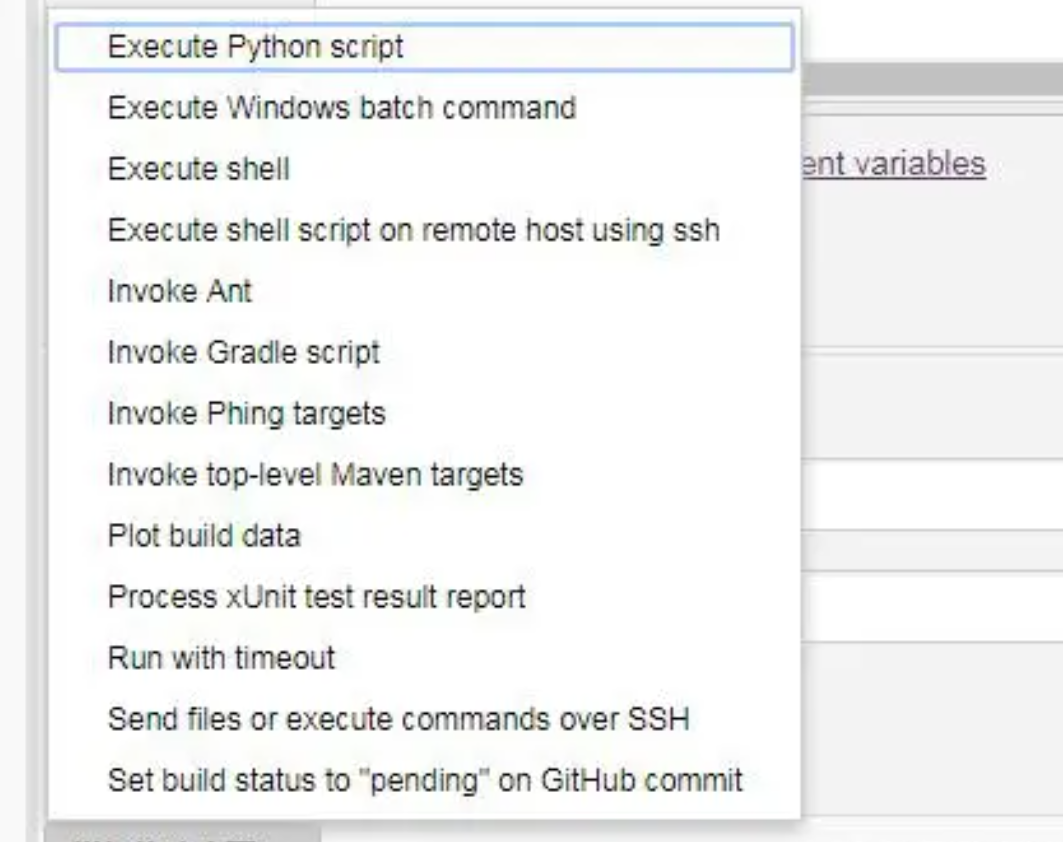1063x842 pixels.
Task: Add an Invoke Ant build step
Action: (180, 291)
